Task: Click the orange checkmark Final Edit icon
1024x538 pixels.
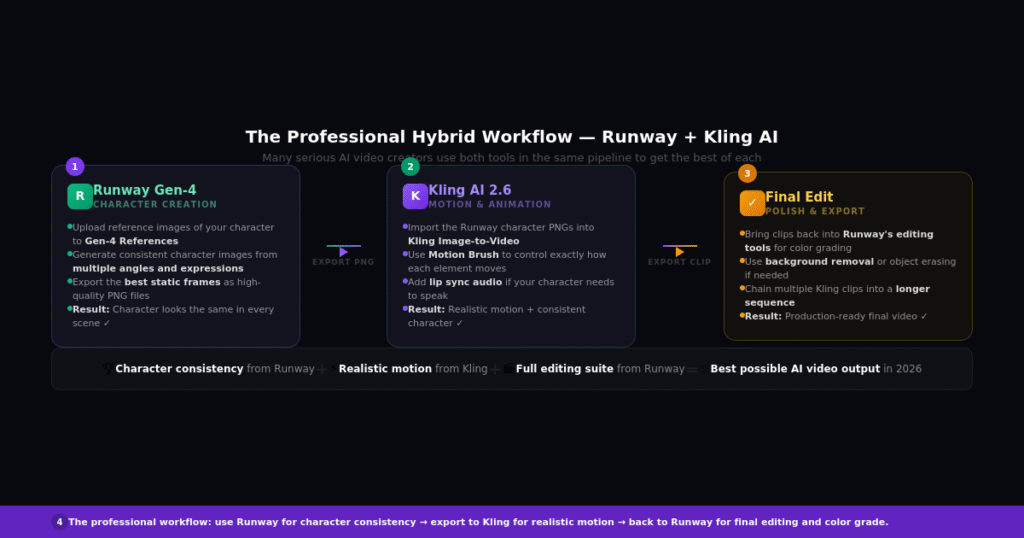Action: [752, 203]
